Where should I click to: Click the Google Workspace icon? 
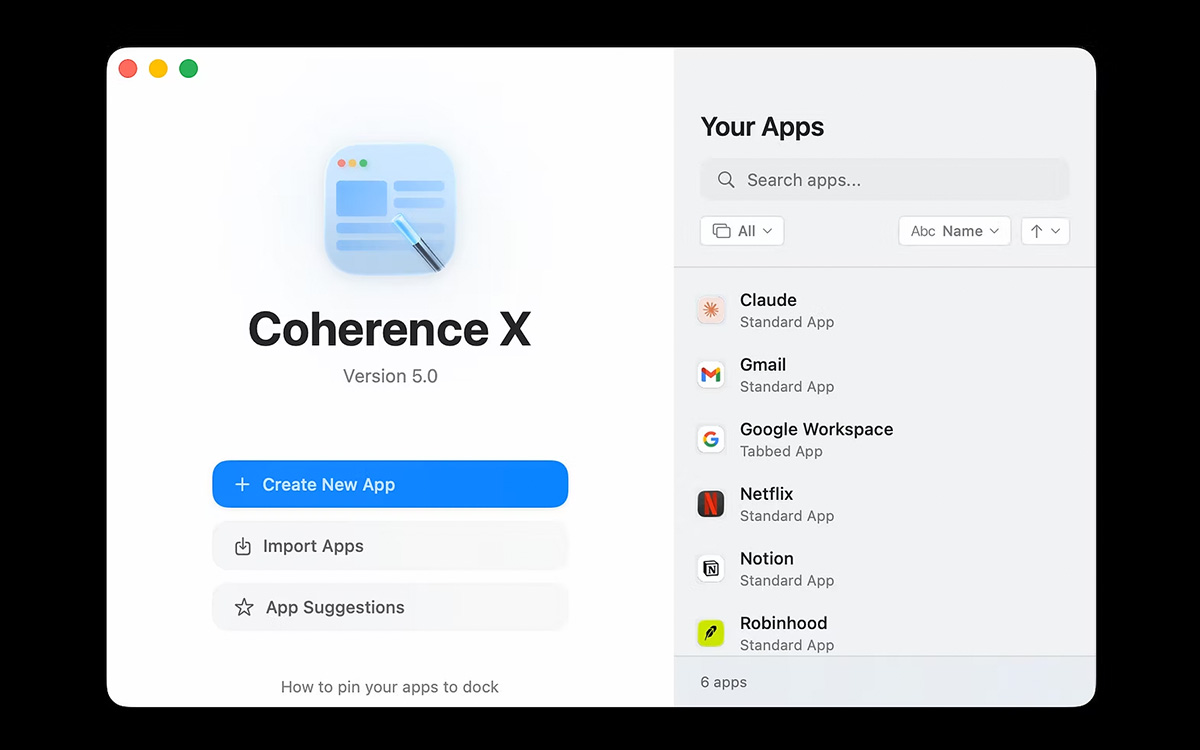point(711,439)
